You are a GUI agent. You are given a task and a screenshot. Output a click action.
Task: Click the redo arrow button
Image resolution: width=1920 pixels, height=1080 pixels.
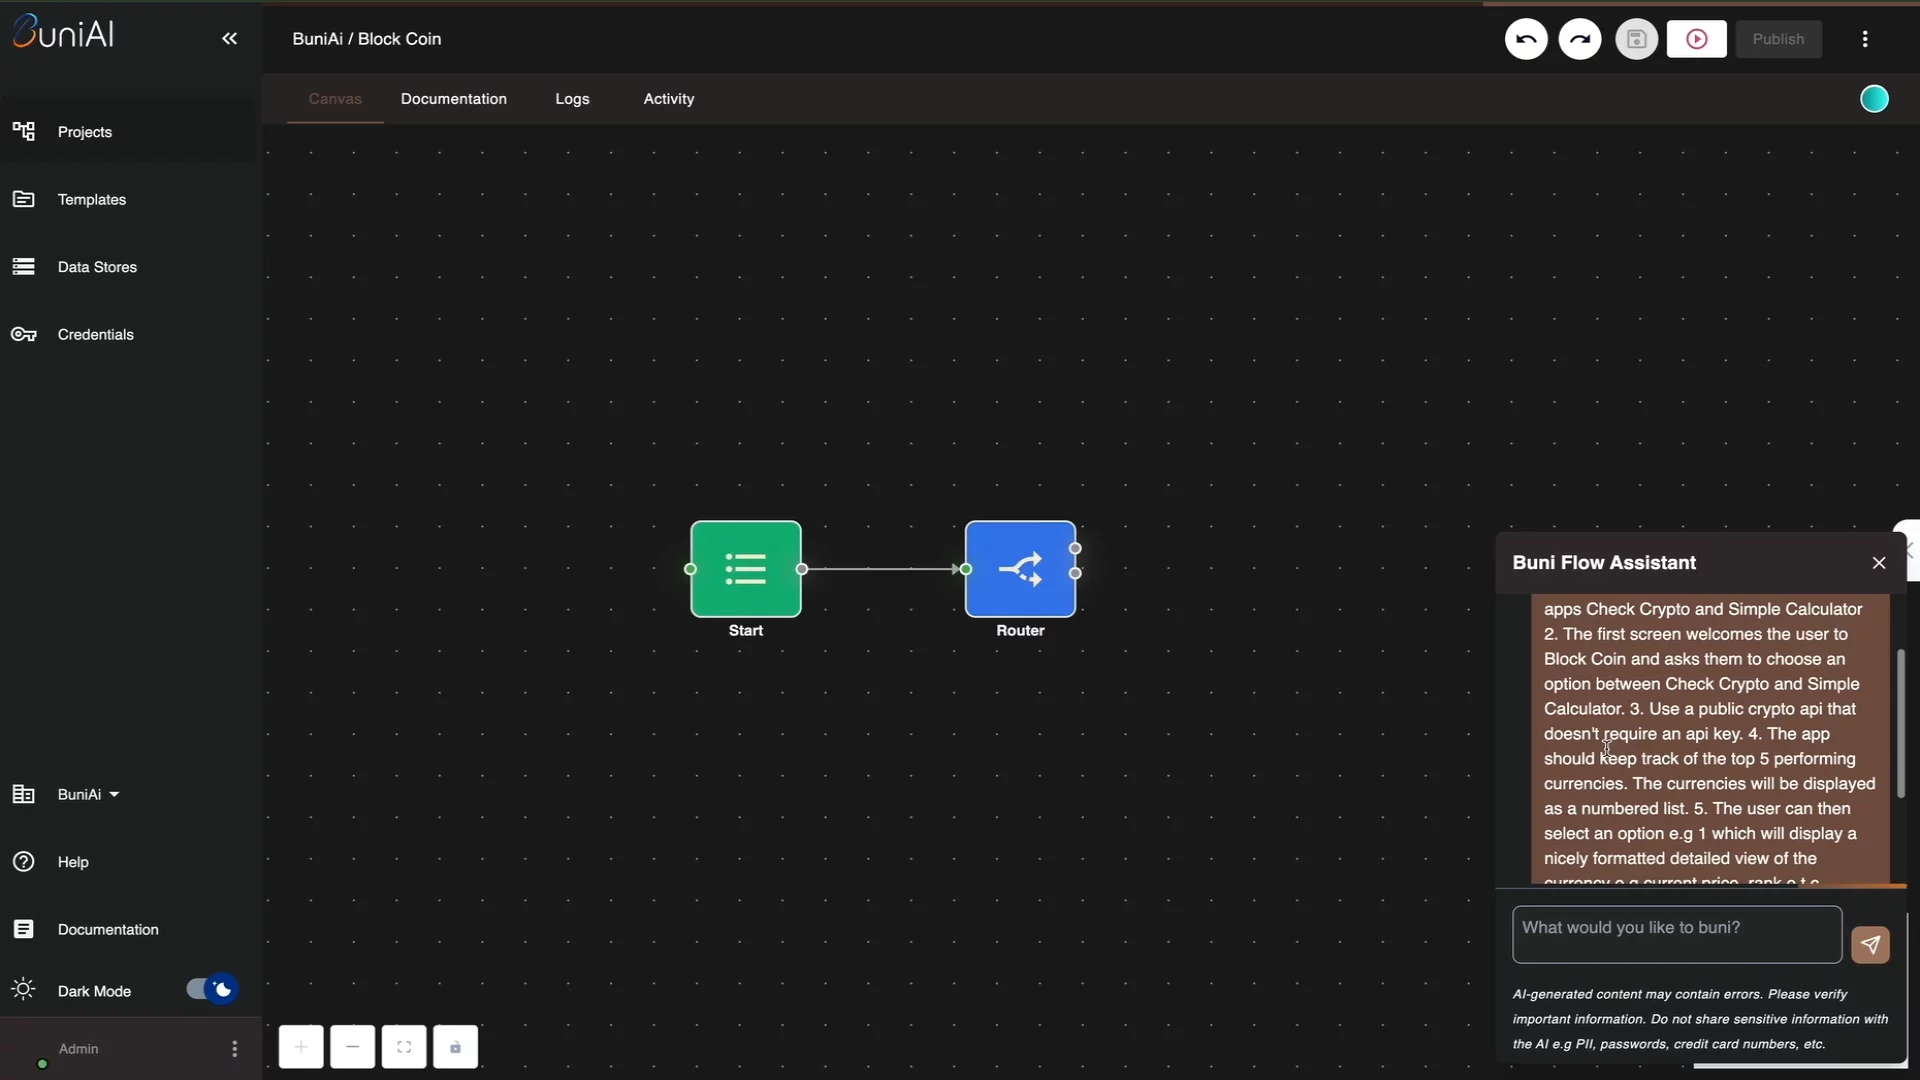(1580, 39)
